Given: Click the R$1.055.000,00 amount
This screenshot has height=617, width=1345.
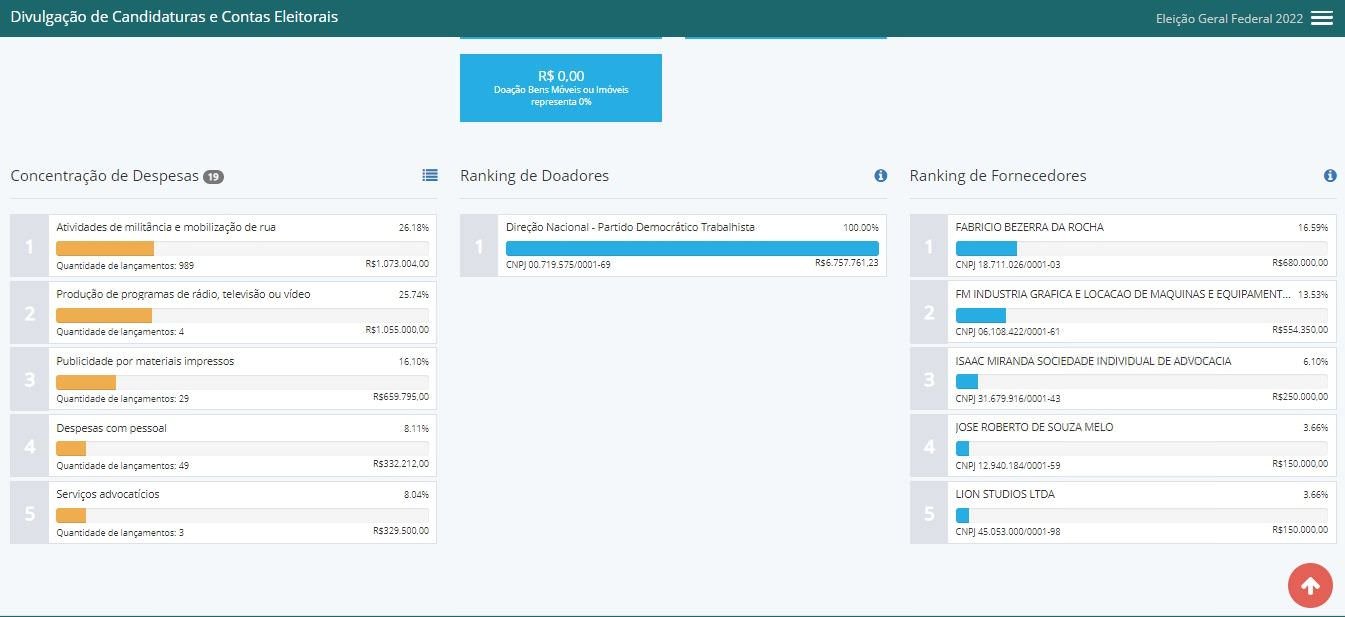Looking at the screenshot, I should [x=397, y=330].
